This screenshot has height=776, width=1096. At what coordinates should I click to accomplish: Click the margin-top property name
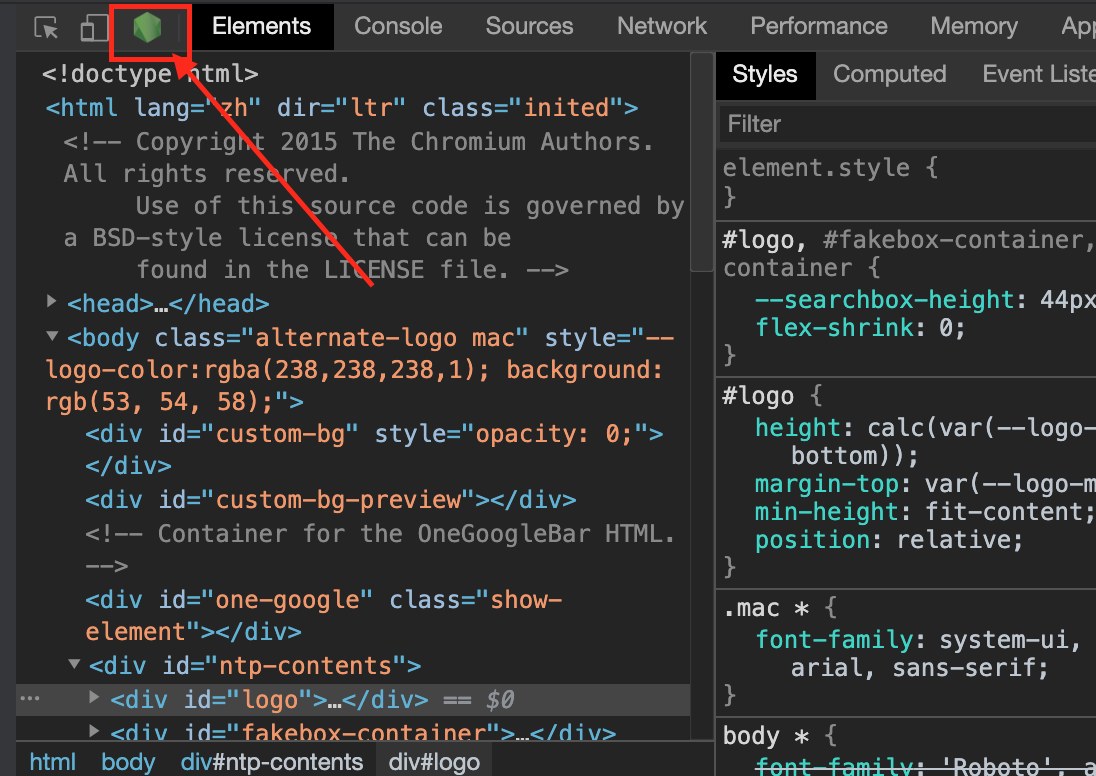(x=827, y=484)
